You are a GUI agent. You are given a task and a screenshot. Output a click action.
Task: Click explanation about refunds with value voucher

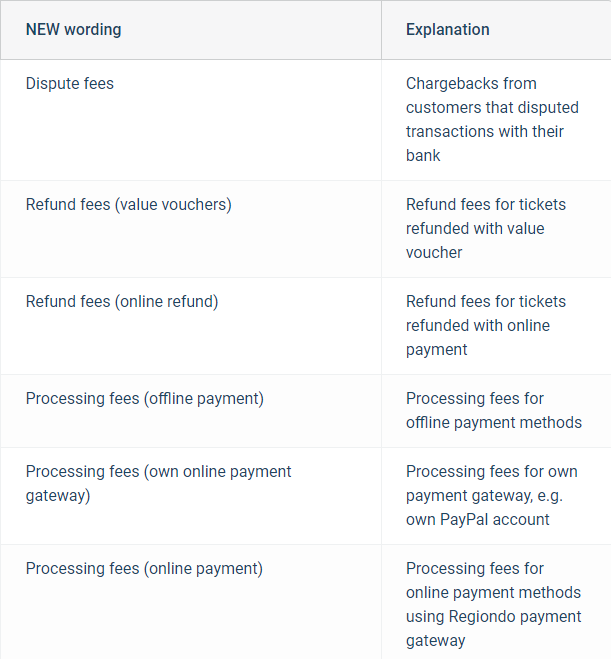pos(486,228)
